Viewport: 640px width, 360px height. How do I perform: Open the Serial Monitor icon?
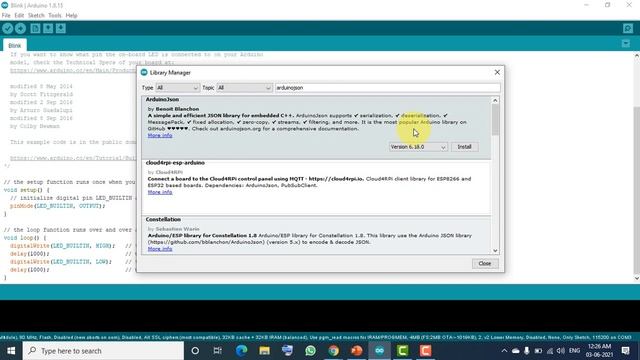coord(628,28)
